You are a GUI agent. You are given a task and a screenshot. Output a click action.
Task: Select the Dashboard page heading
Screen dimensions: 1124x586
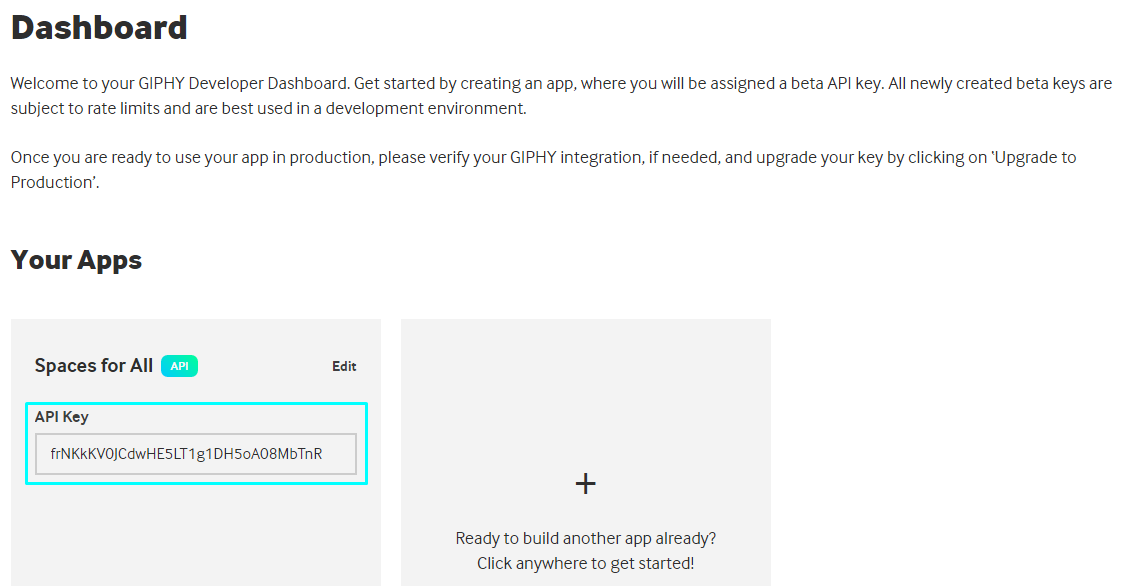[x=98, y=27]
